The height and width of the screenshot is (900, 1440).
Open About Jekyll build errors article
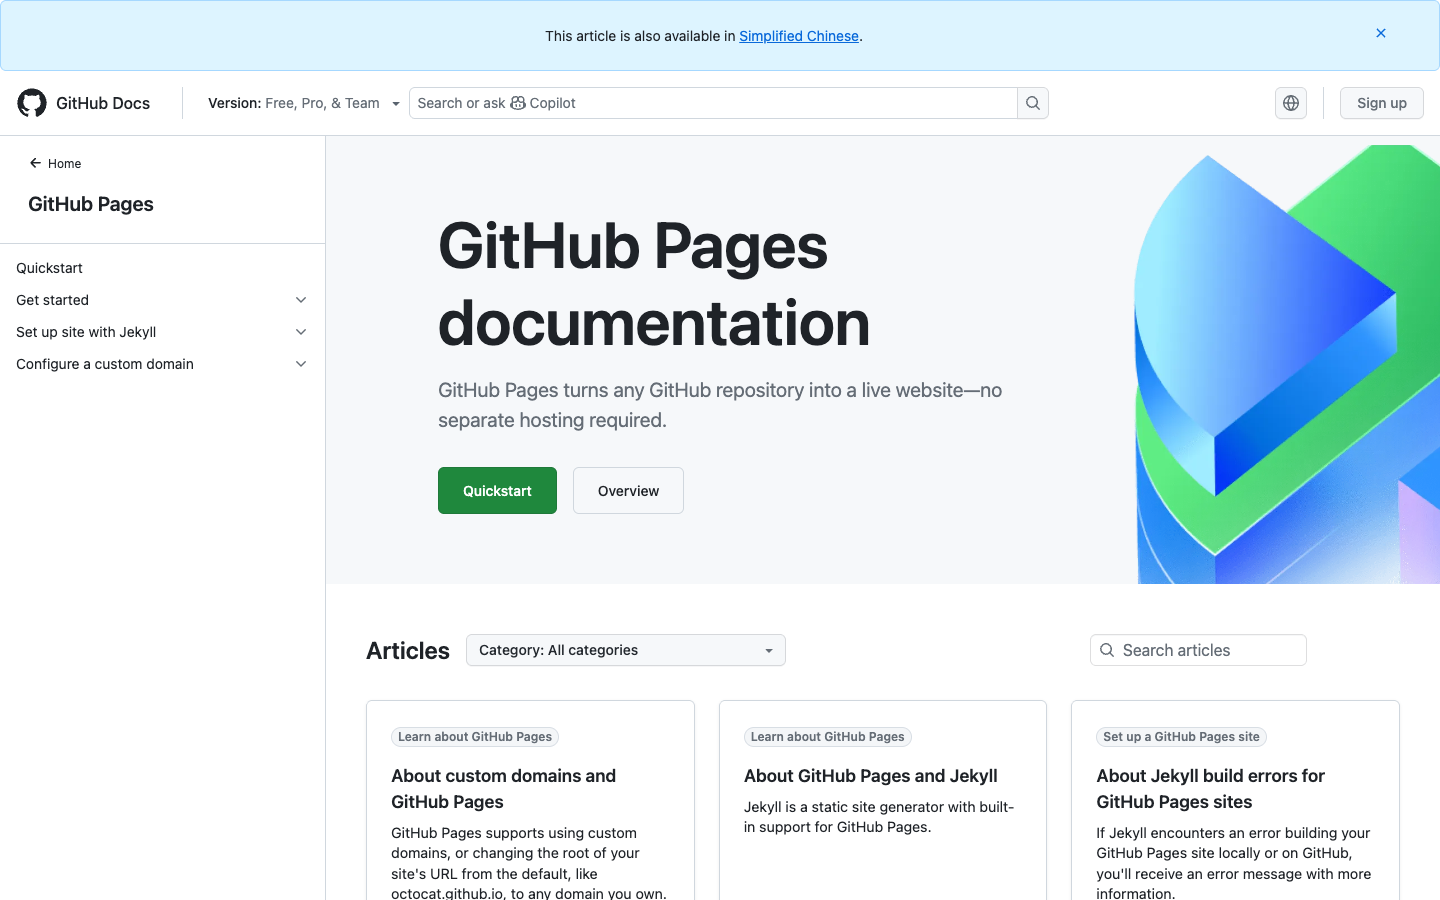pos(1210,789)
